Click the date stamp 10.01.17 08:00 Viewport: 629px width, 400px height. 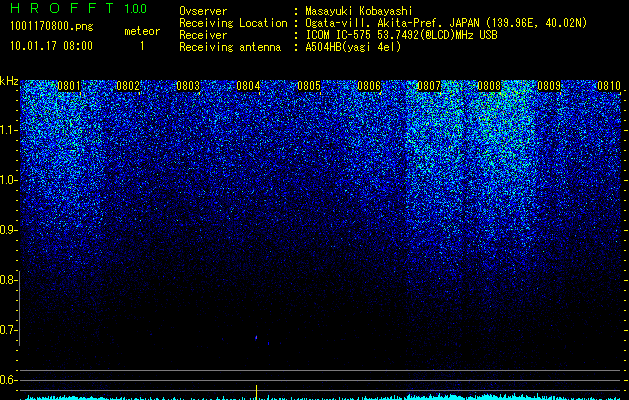51,46
